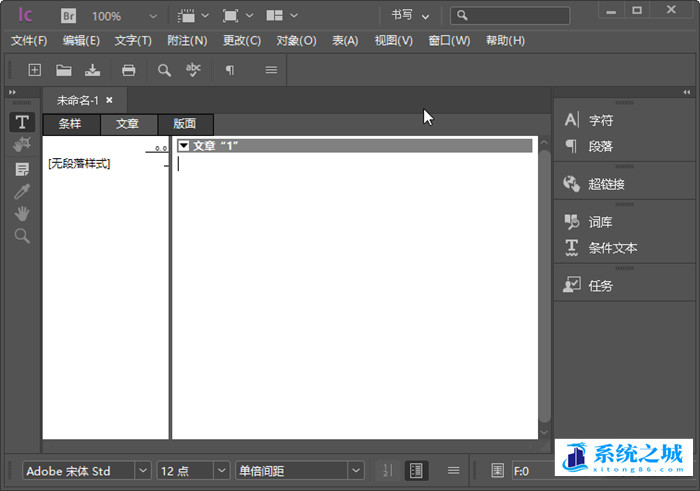Open the view options dropdown icon
The height and width of the screenshot is (491, 700).
coord(193,16)
